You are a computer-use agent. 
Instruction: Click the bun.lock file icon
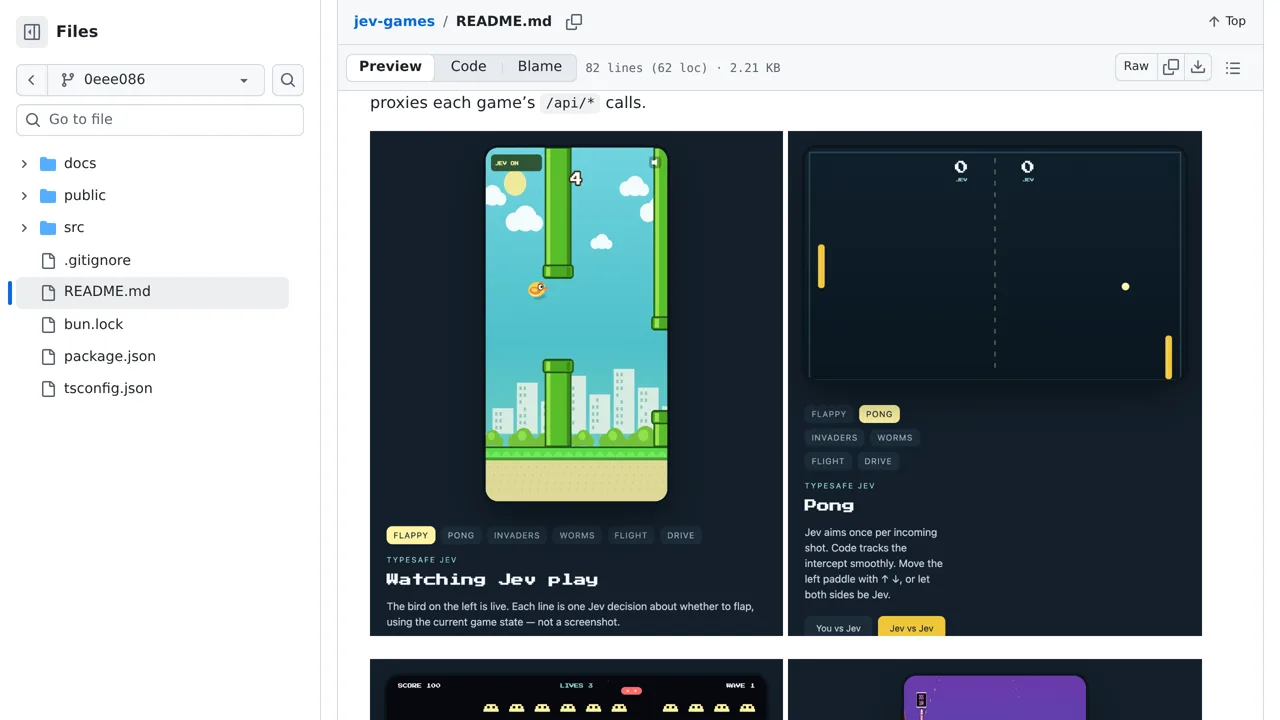(48, 324)
